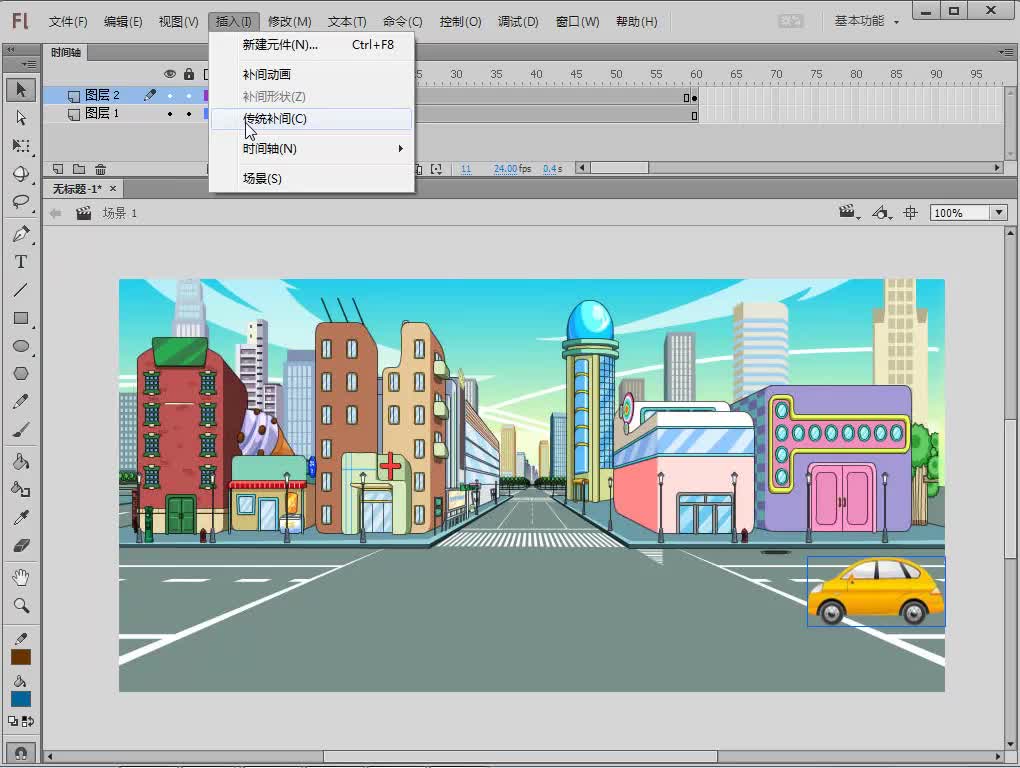
Task: Select the Hand tool
Action: coord(20,577)
